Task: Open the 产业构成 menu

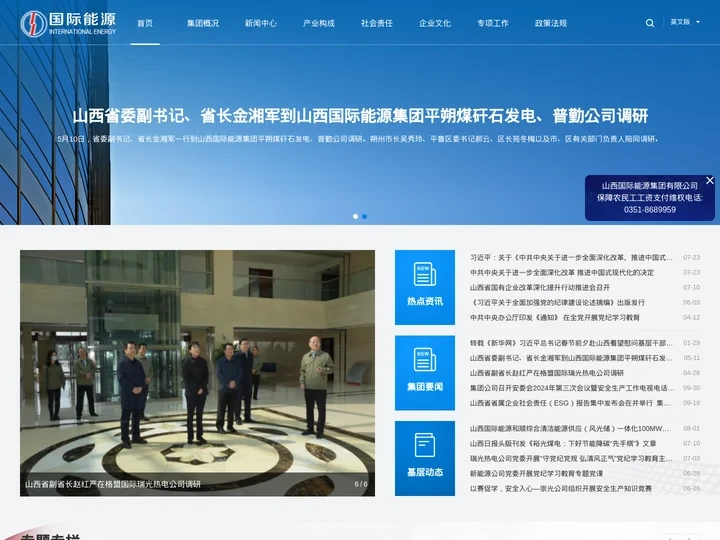Action: 319,23
